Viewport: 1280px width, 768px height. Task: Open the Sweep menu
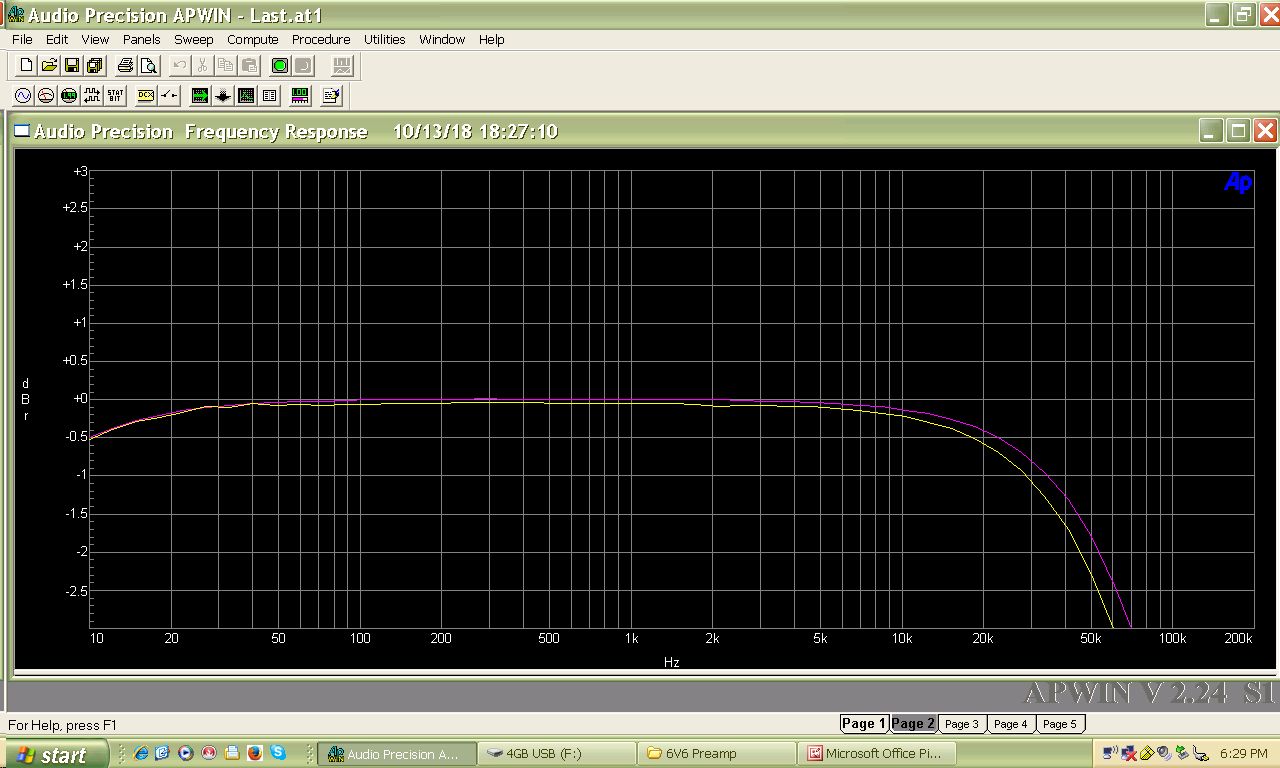click(194, 40)
